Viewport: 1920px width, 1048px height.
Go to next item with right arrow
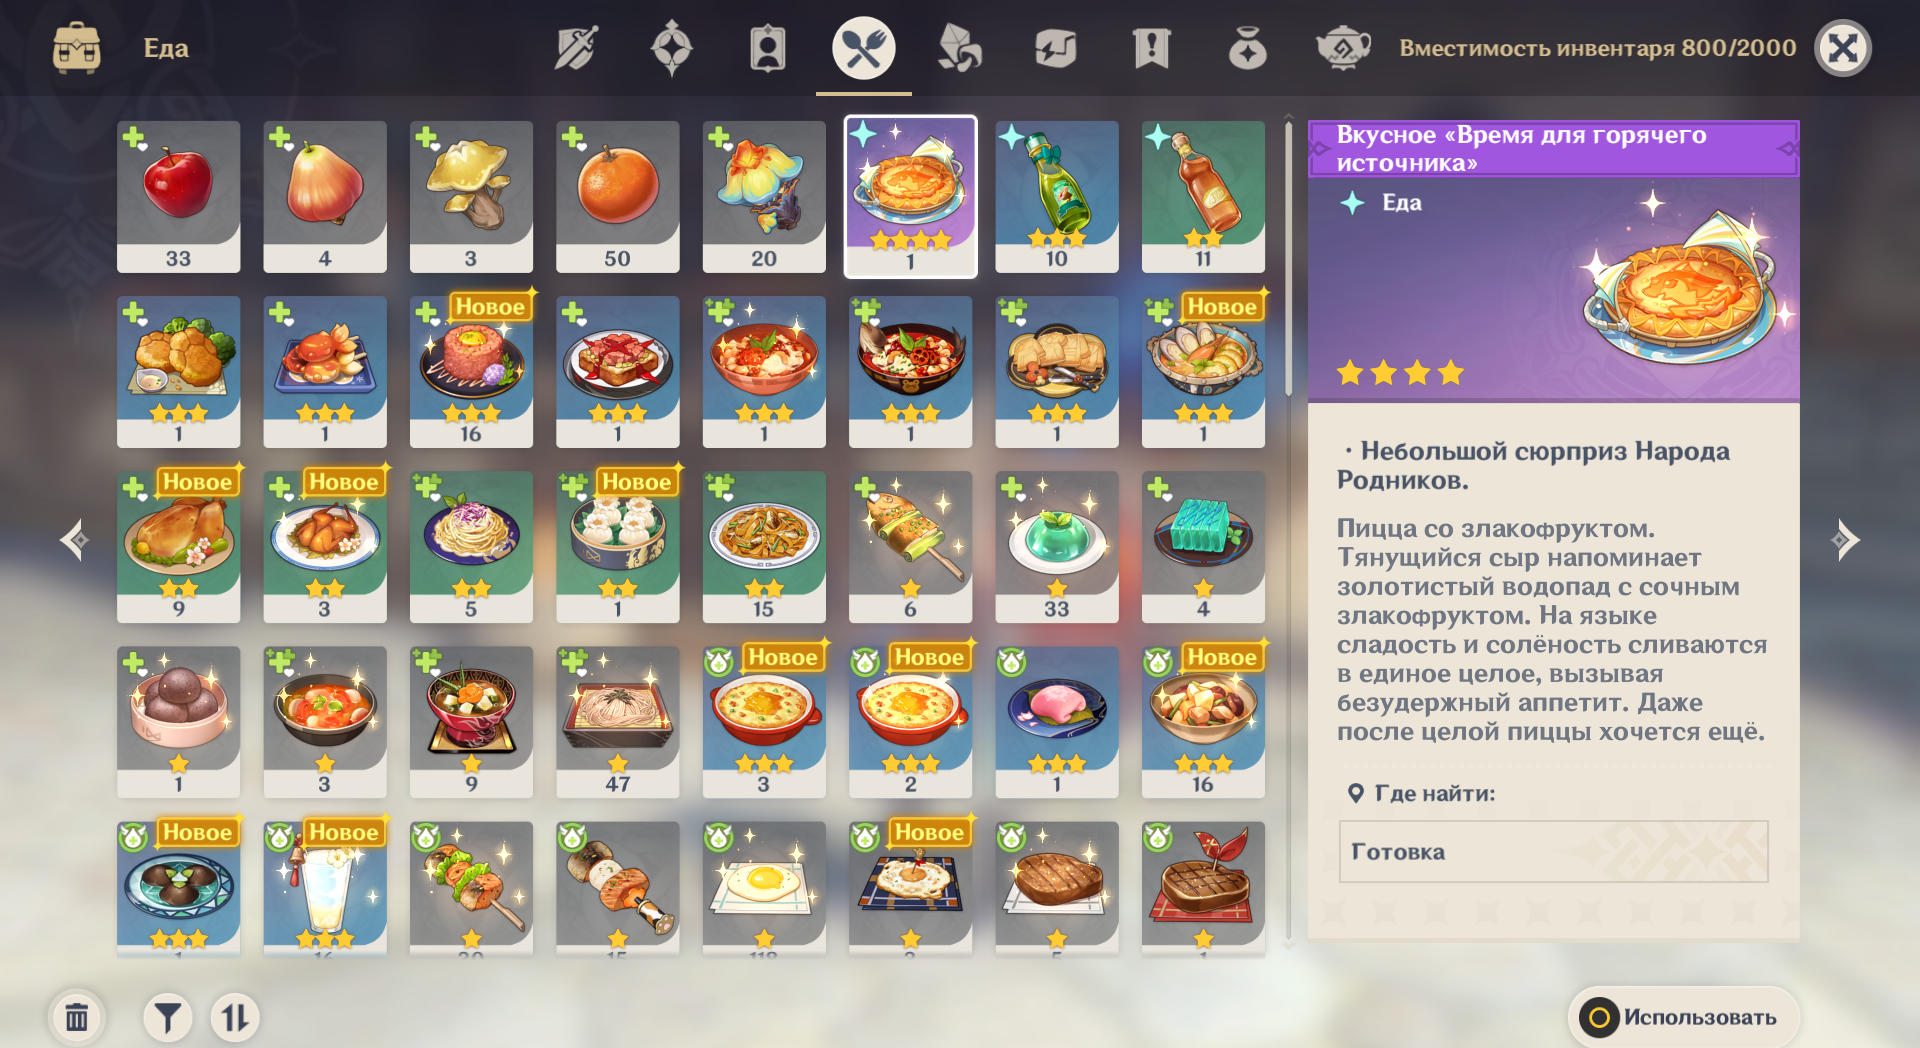1845,540
